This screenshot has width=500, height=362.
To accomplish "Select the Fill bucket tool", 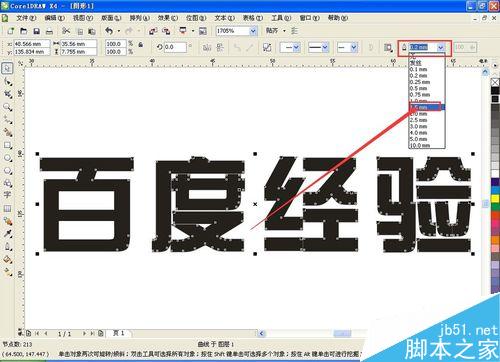I will (x=7, y=259).
